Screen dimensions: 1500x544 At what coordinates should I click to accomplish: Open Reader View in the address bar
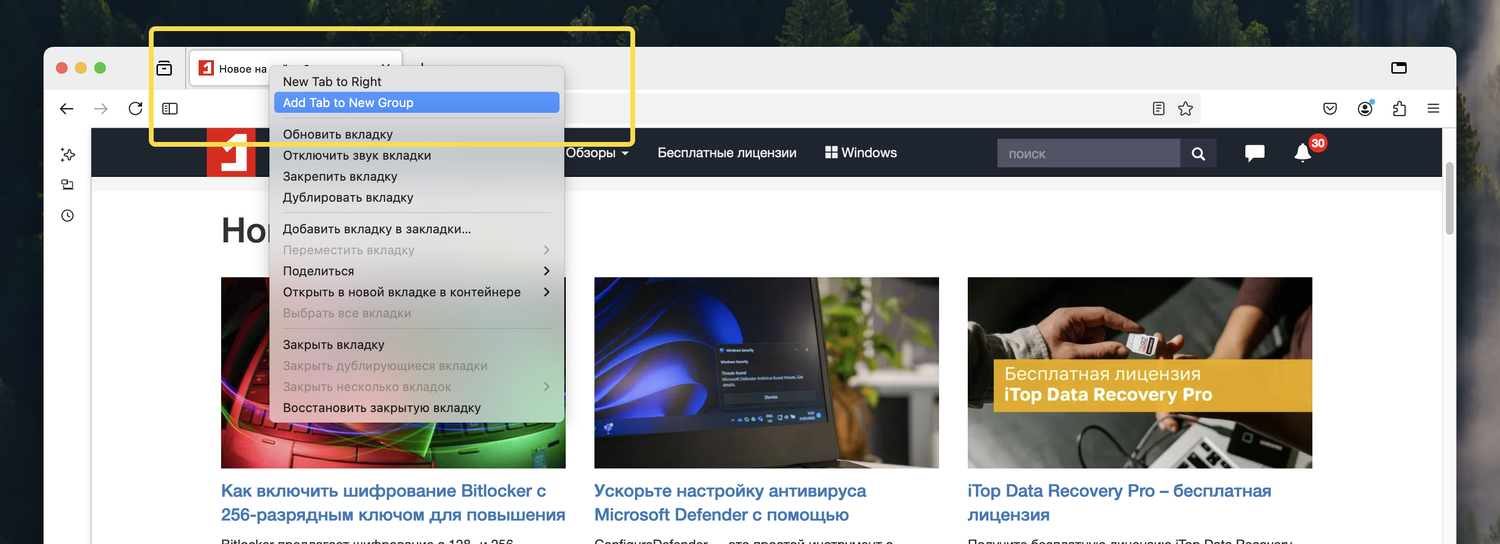[x=1159, y=109]
